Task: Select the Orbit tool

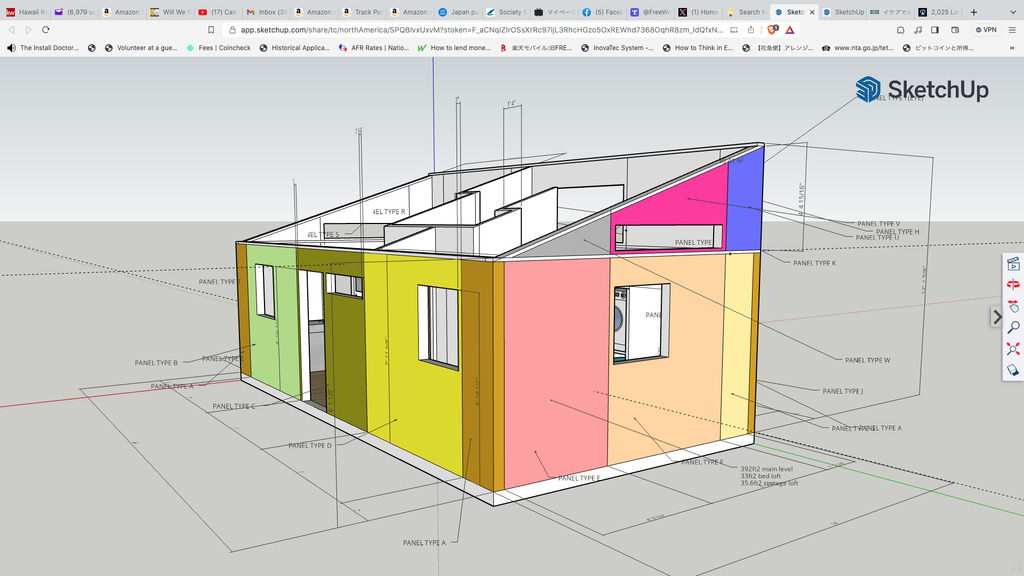Action: [1013, 285]
